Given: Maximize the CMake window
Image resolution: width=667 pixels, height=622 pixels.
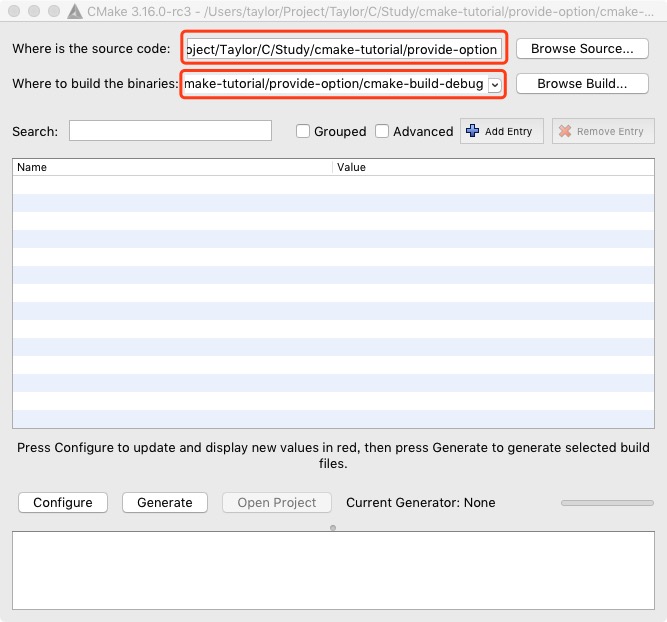Looking at the screenshot, I should (x=53, y=12).
